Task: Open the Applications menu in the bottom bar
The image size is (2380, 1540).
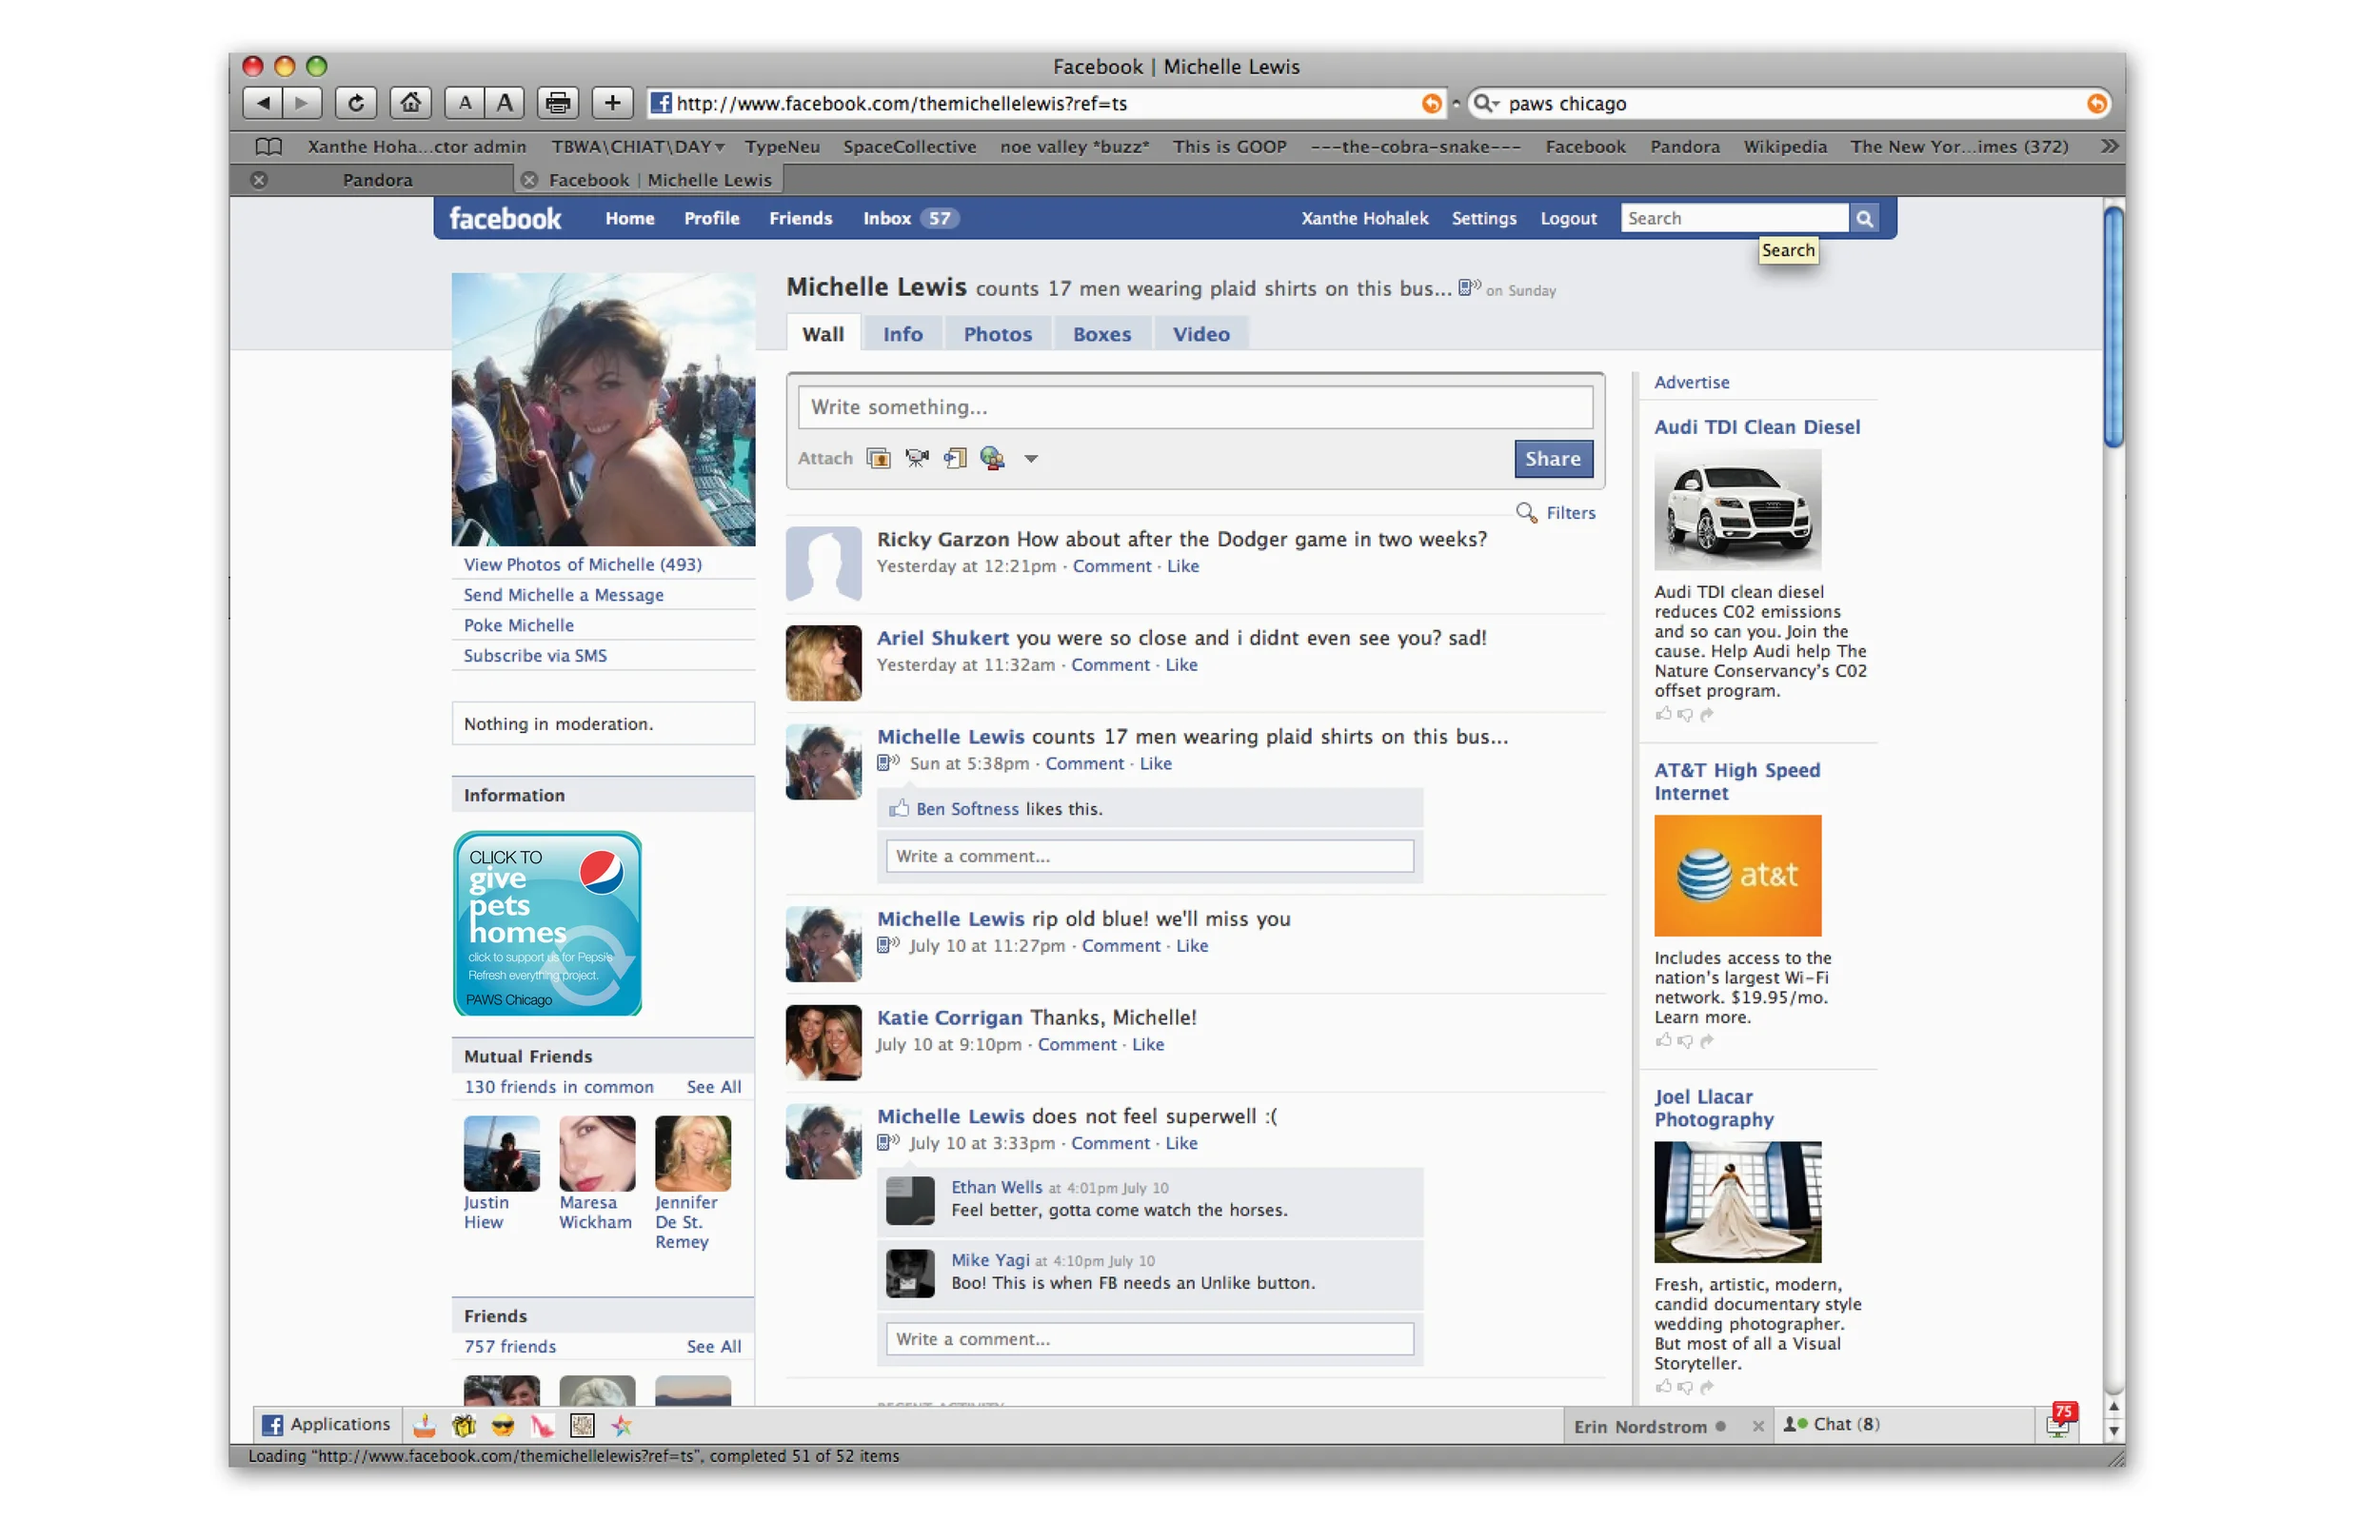Action: pyautogui.click(x=327, y=1425)
